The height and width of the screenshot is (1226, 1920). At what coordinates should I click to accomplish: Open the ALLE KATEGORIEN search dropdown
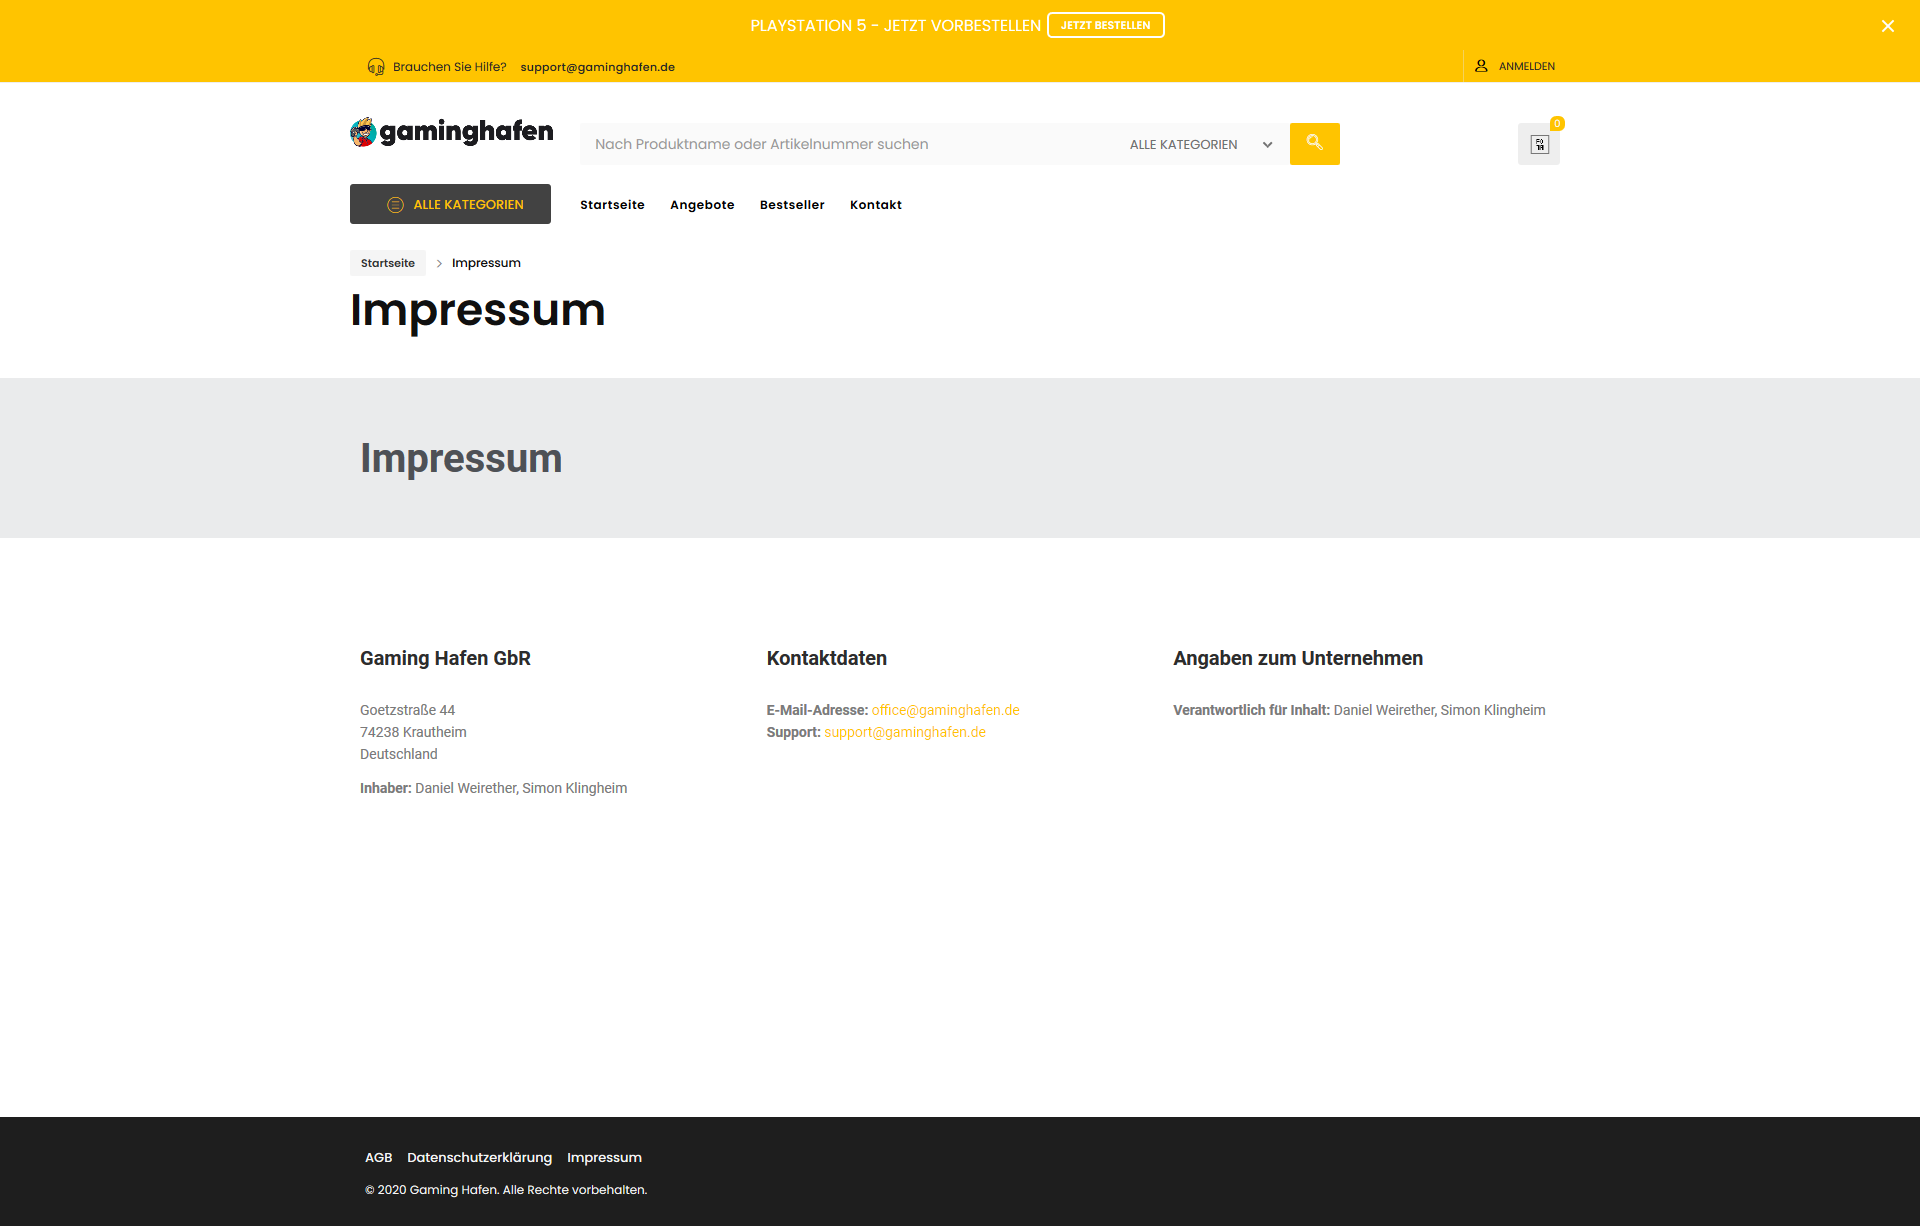[1202, 144]
